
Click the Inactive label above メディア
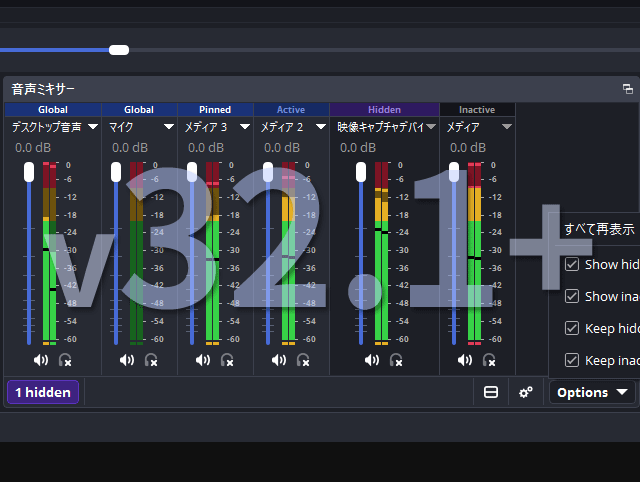tap(477, 109)
